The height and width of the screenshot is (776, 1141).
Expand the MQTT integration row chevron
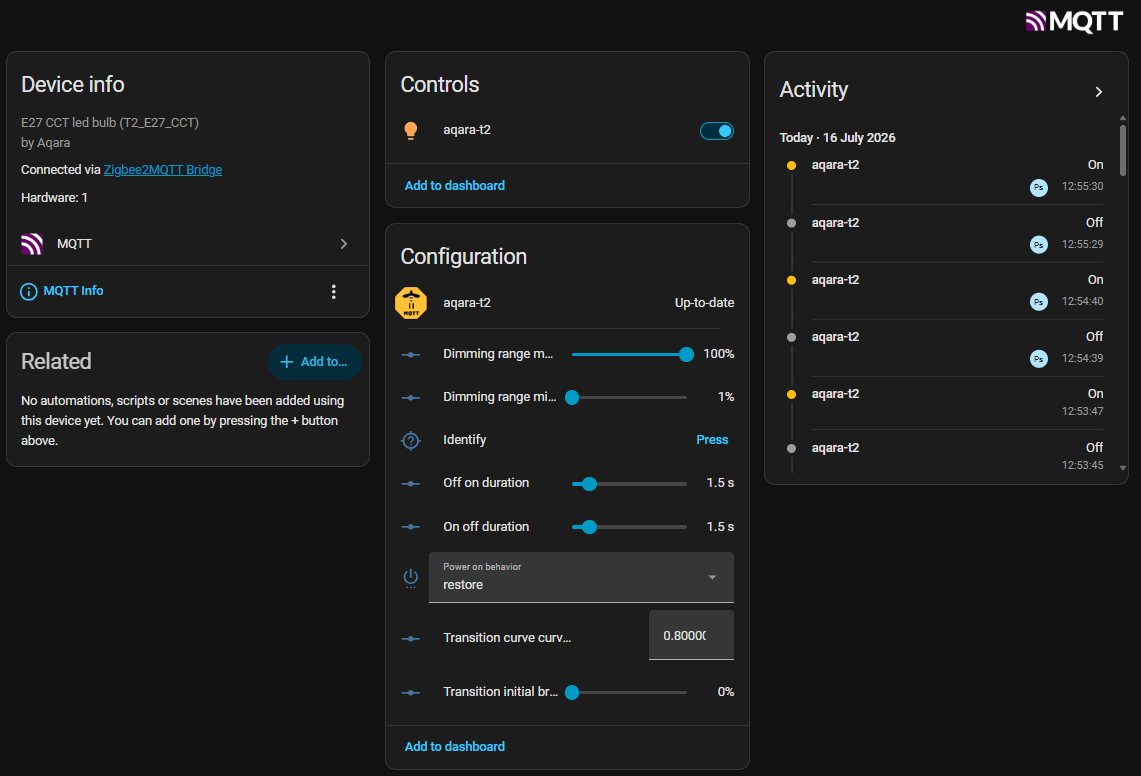pyautogui.click(x=343, y=244)
